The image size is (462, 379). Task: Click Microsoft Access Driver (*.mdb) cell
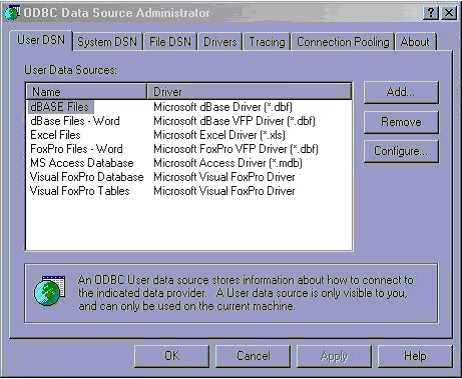(x=228, y=163)
